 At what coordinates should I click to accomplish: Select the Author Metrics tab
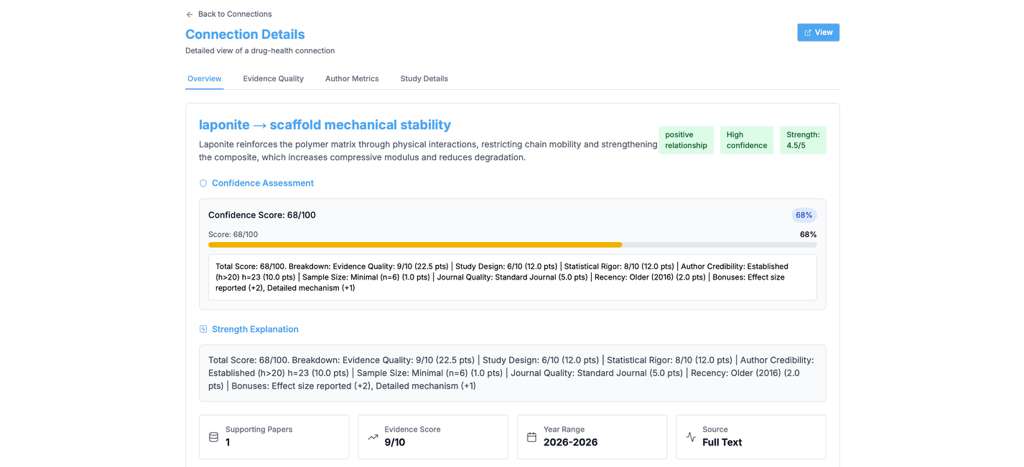pos(352,79)
